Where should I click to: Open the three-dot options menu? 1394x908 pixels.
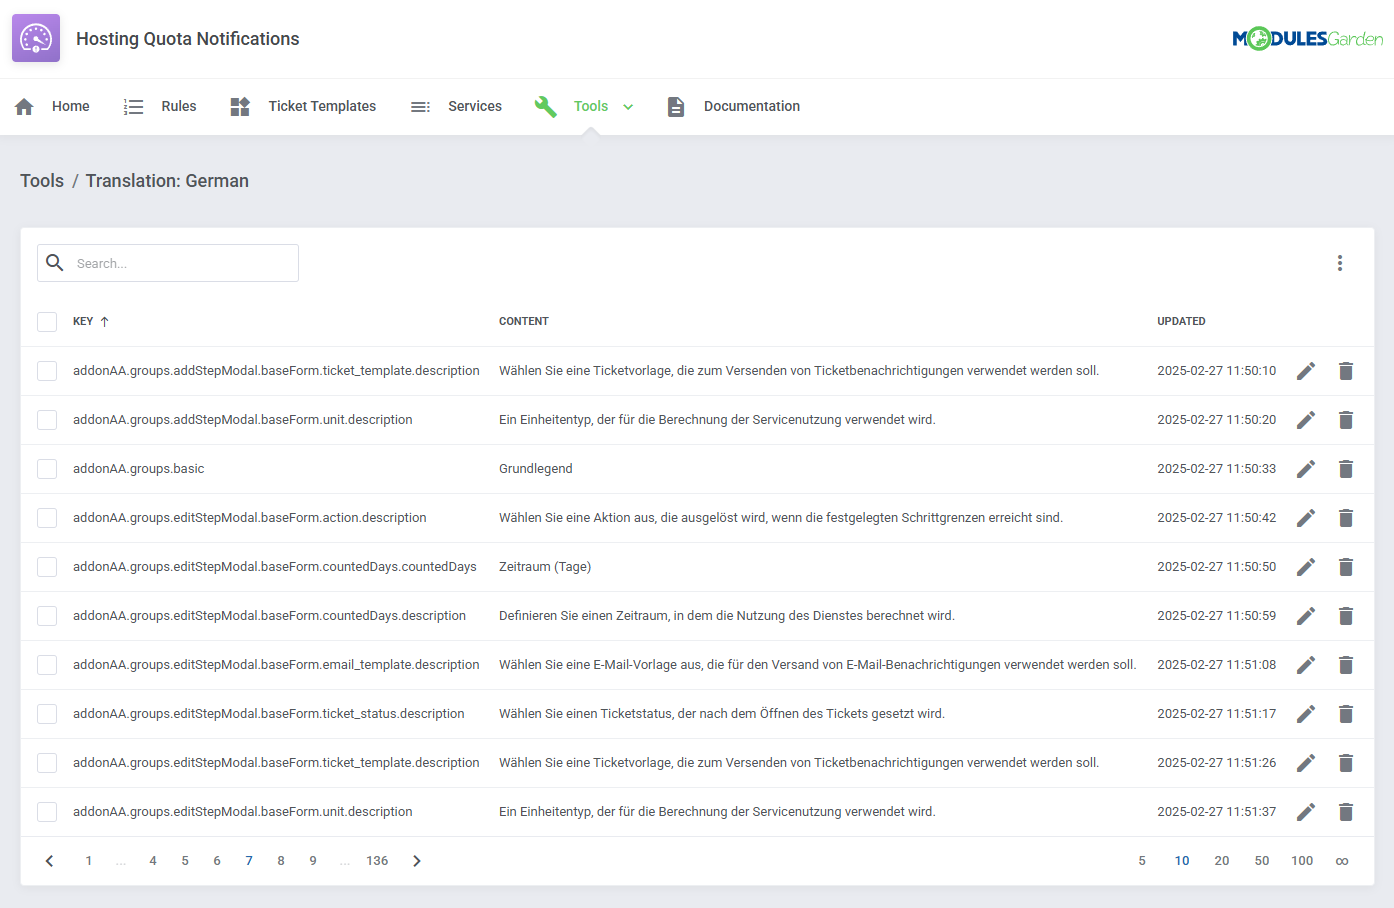[x=1340, y=262]
